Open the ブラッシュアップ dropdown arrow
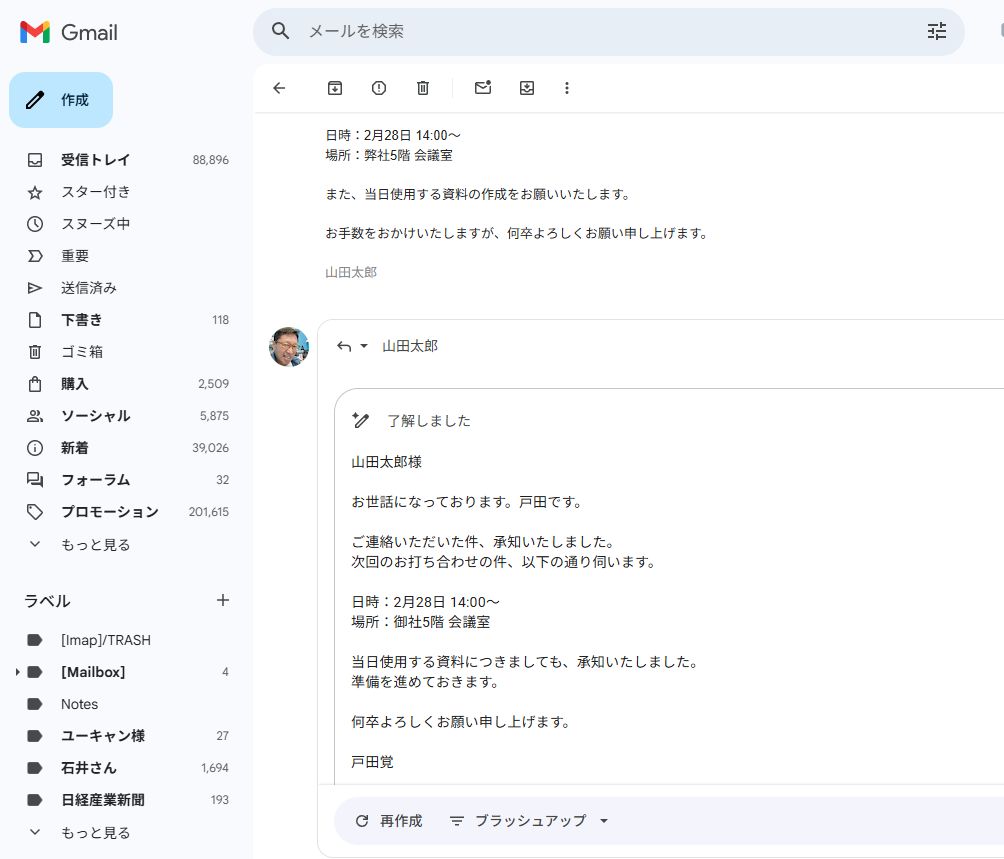Screen dimensions: 1004x859 coord(603,820)
